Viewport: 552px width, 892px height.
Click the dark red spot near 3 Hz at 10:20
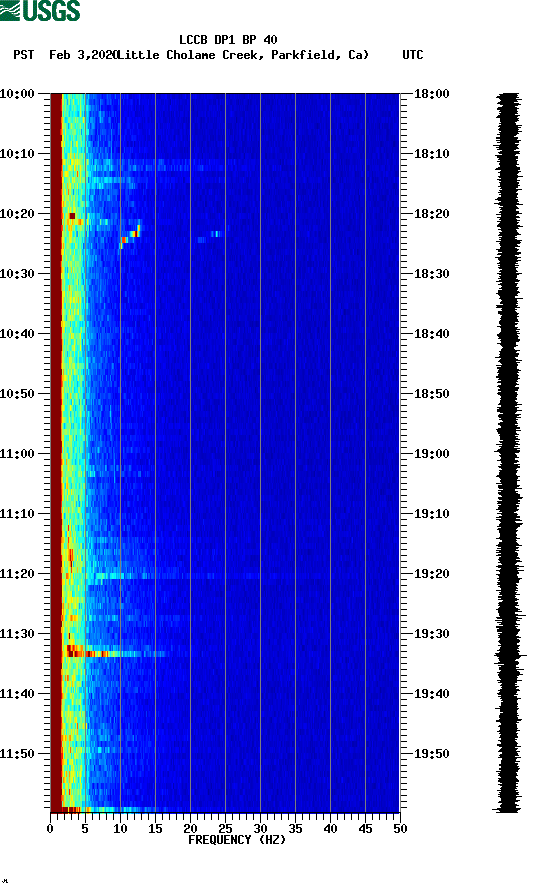point(72,216)
